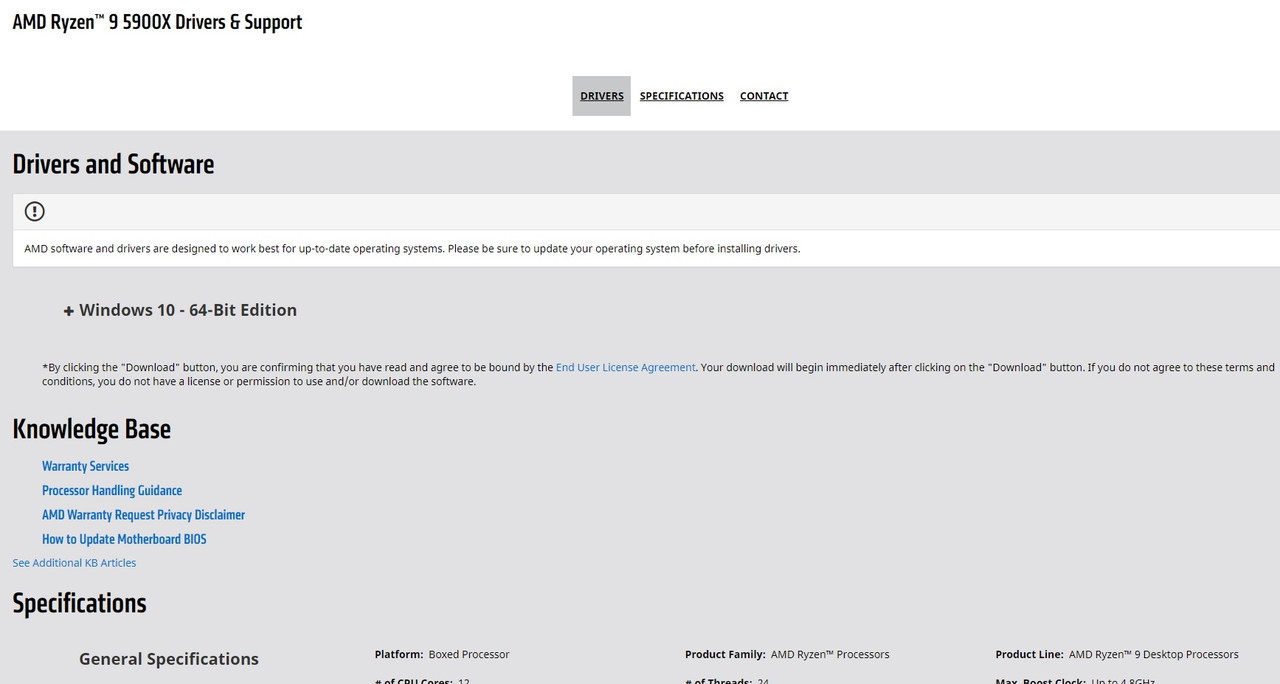The width and height of the screenshot is (1280, 684).
Task: Click the Knowledge Base heading
Action: click(x=92, y=429)
